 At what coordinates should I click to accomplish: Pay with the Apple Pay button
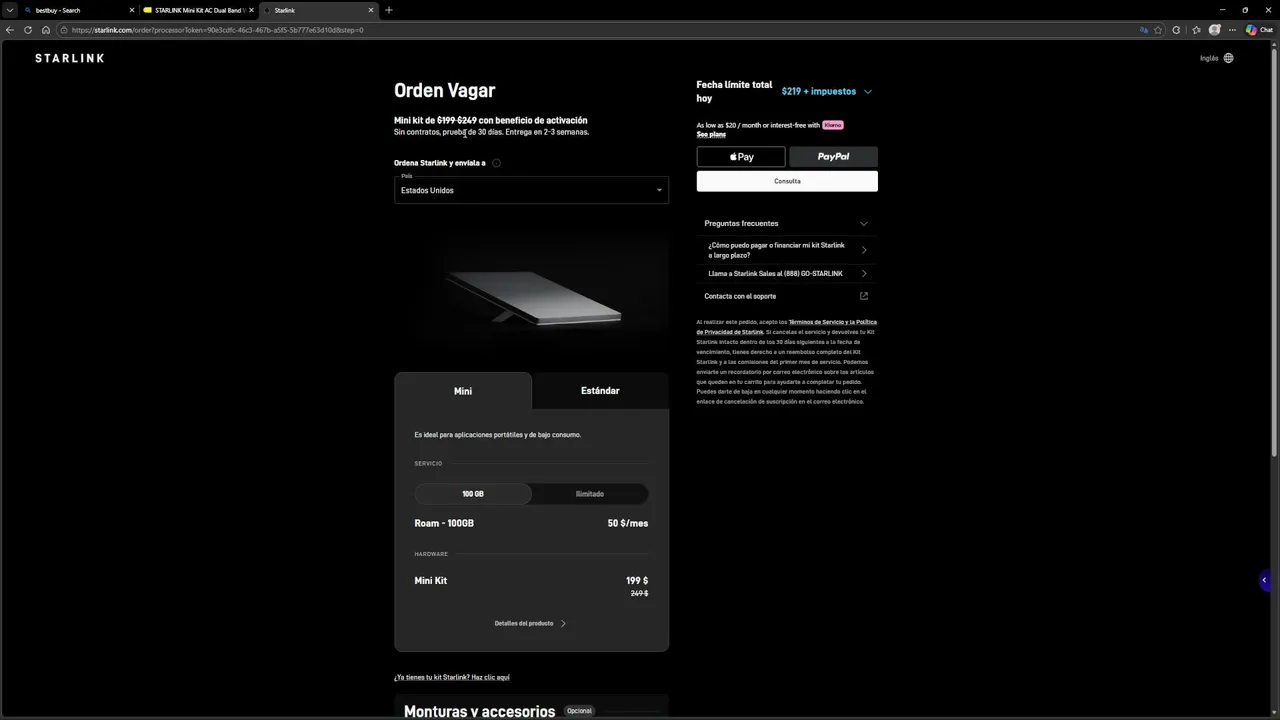click(741, 156)
